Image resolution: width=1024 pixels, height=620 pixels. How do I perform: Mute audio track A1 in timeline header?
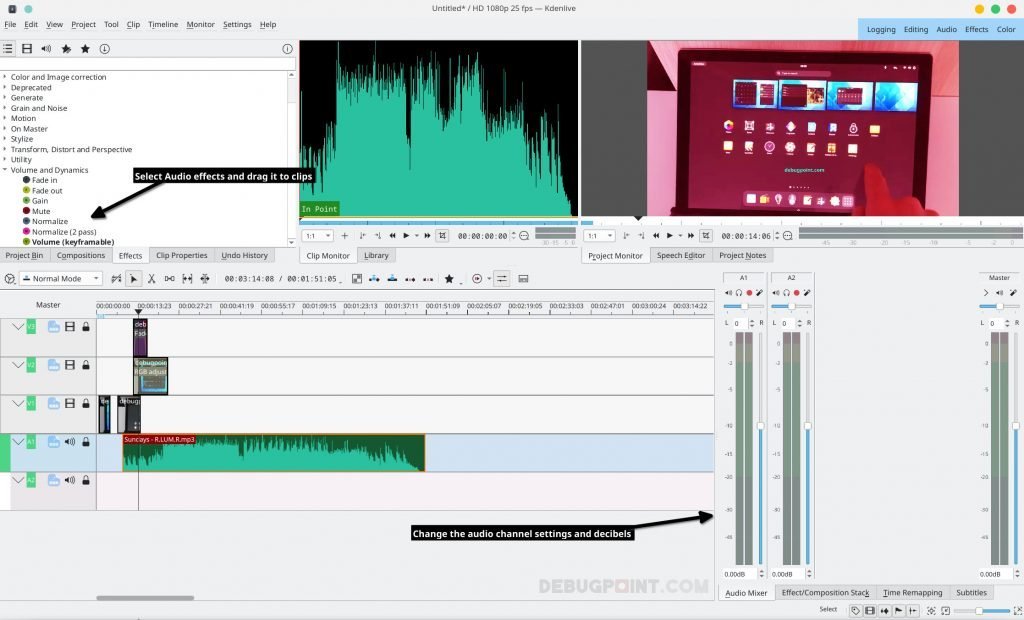pyautogui.click(x=70, y=442)
